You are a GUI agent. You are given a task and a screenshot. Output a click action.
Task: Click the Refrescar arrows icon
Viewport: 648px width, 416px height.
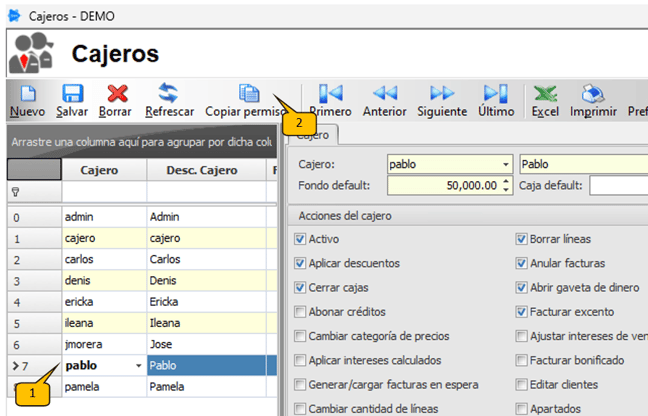click(x=168, y=93)
